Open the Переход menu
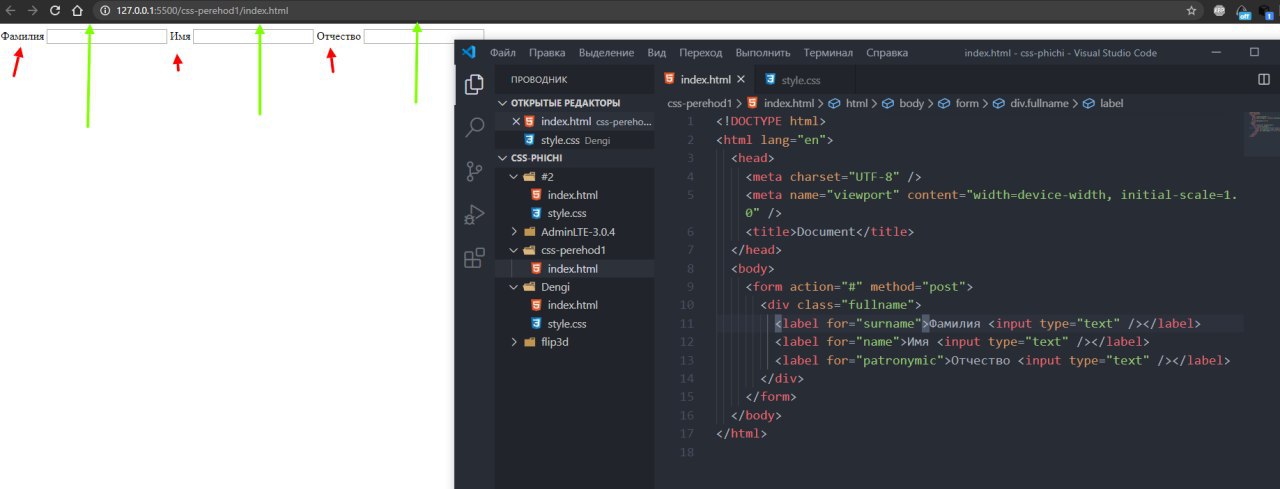Viewport: 1280px width, 489px height. coord(700,53)
